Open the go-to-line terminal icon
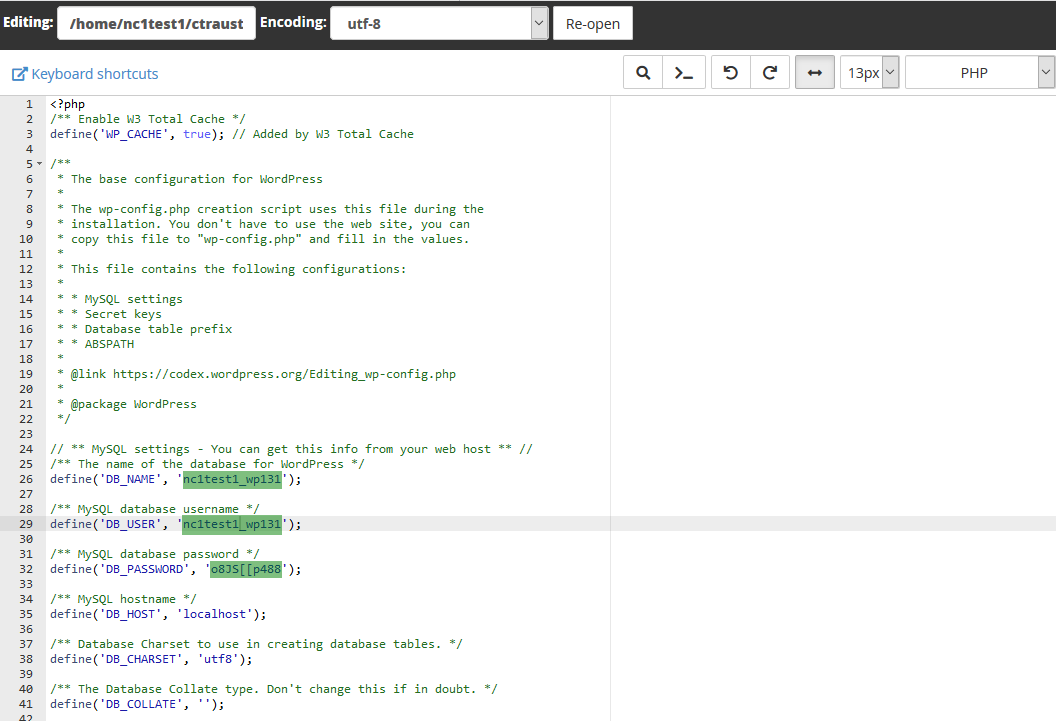Viewport: 1056px width, 721px height. (x=684, y=73)
